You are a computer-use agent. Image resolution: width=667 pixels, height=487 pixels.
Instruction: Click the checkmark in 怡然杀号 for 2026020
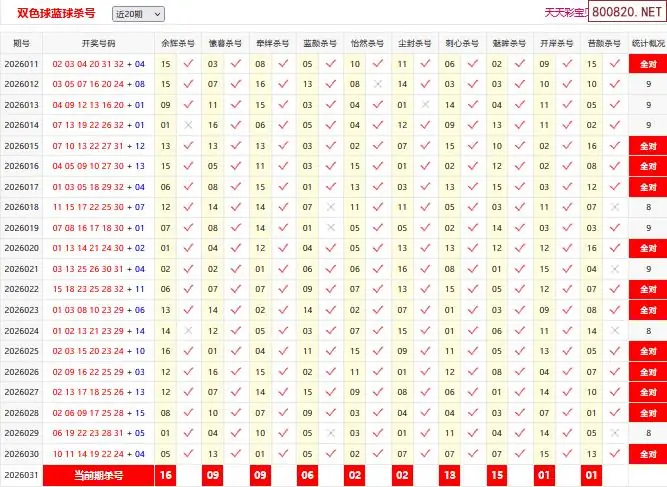tap(378, 249)
